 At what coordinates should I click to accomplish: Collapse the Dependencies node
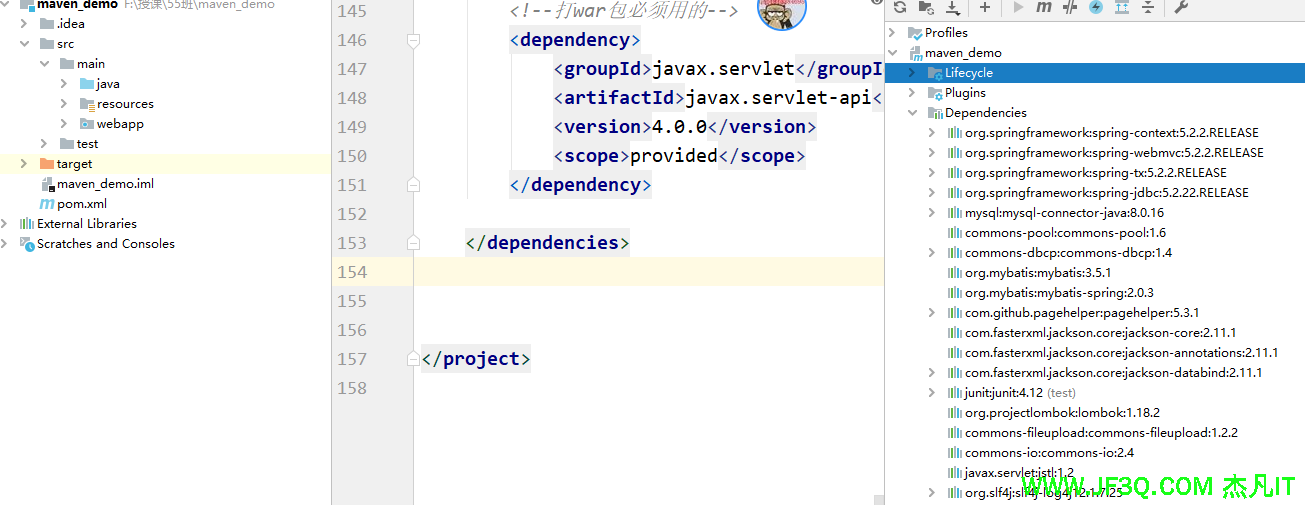pos(912,113)
